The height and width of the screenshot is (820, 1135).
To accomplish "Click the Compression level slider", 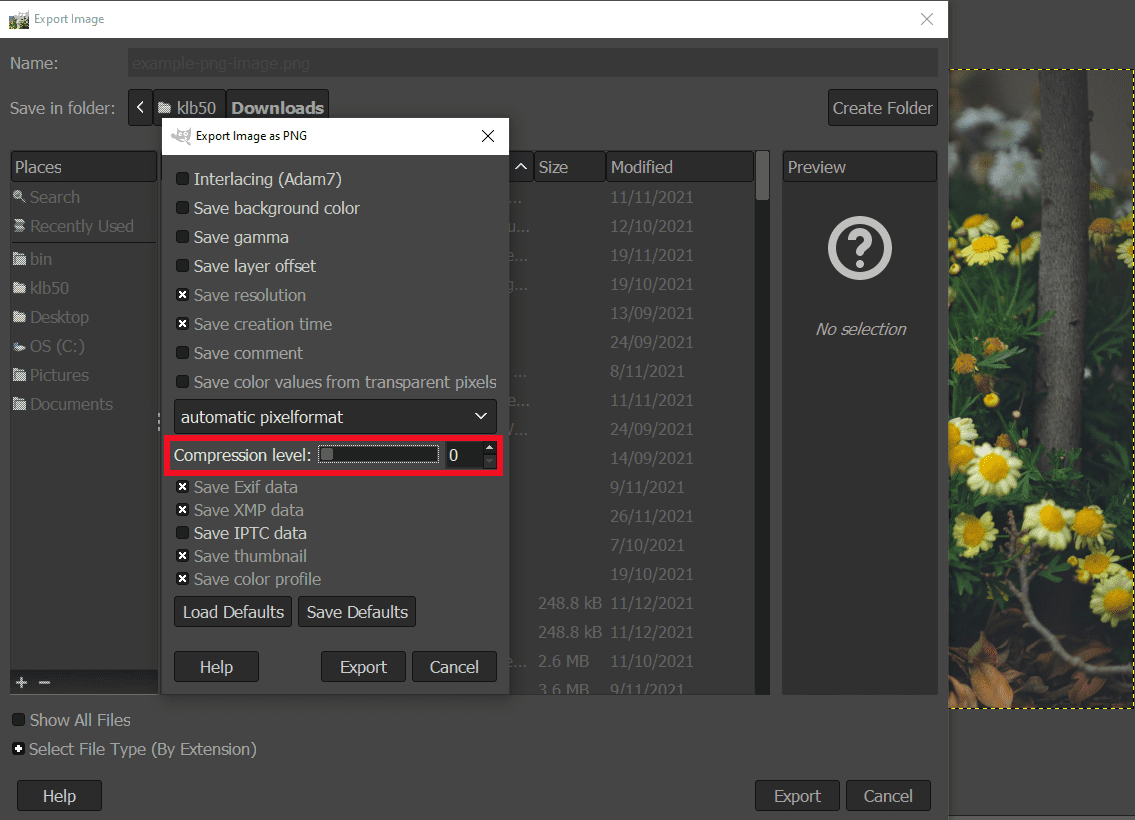I will (378, 455).
